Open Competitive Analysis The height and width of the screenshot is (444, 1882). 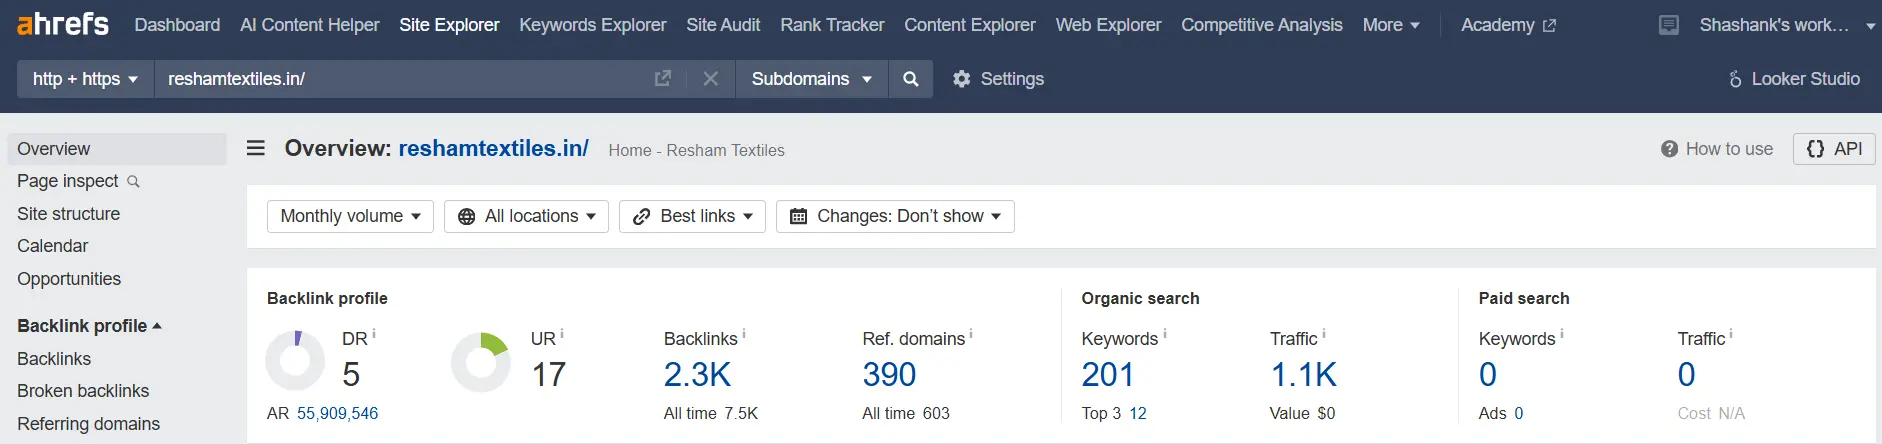(1262, 25)
